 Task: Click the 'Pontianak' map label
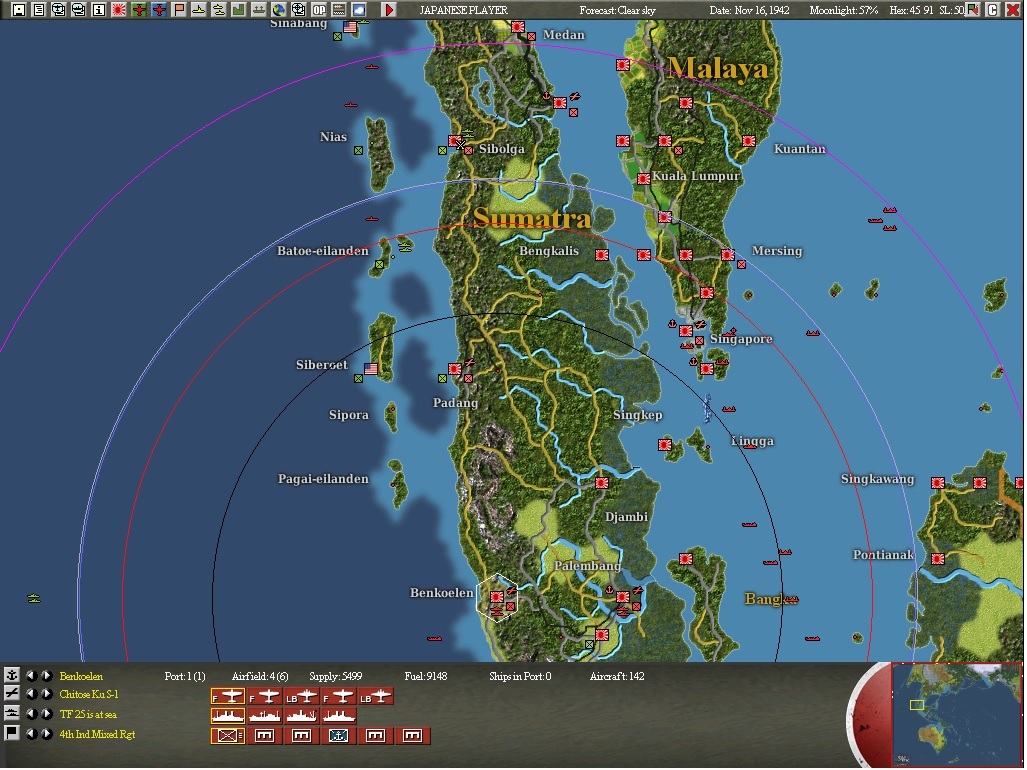tap(883, 555)
